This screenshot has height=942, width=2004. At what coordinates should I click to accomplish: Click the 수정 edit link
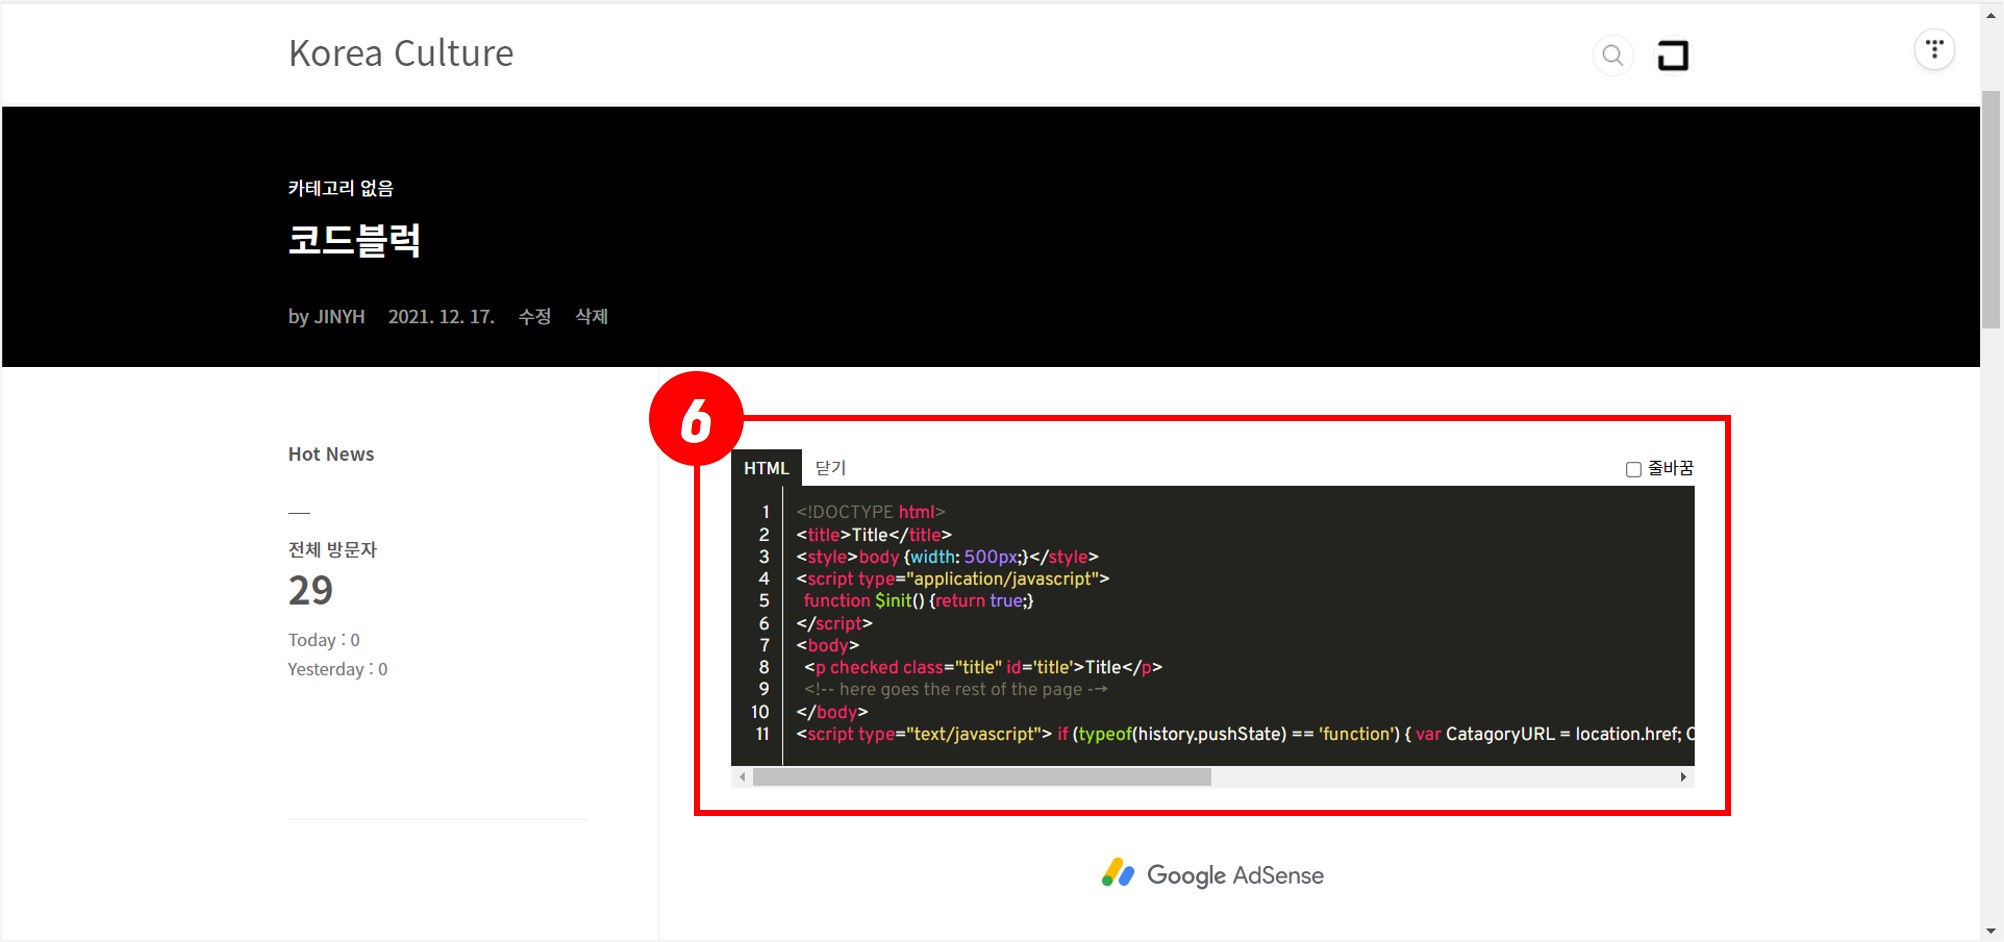pyautogui.click(x=535, y=316)
